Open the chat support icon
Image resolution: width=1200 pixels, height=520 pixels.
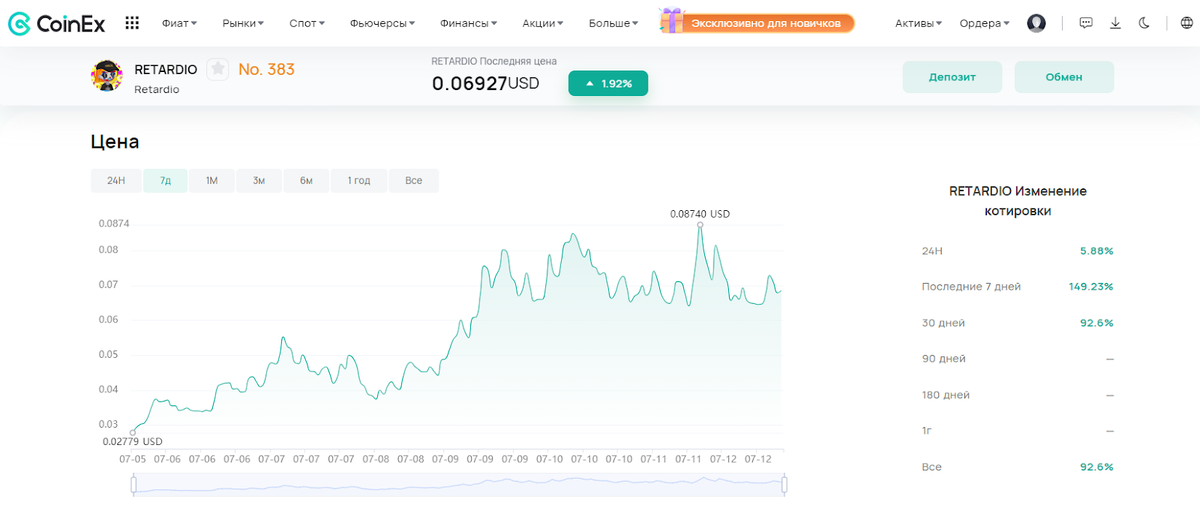point(1086,22)
